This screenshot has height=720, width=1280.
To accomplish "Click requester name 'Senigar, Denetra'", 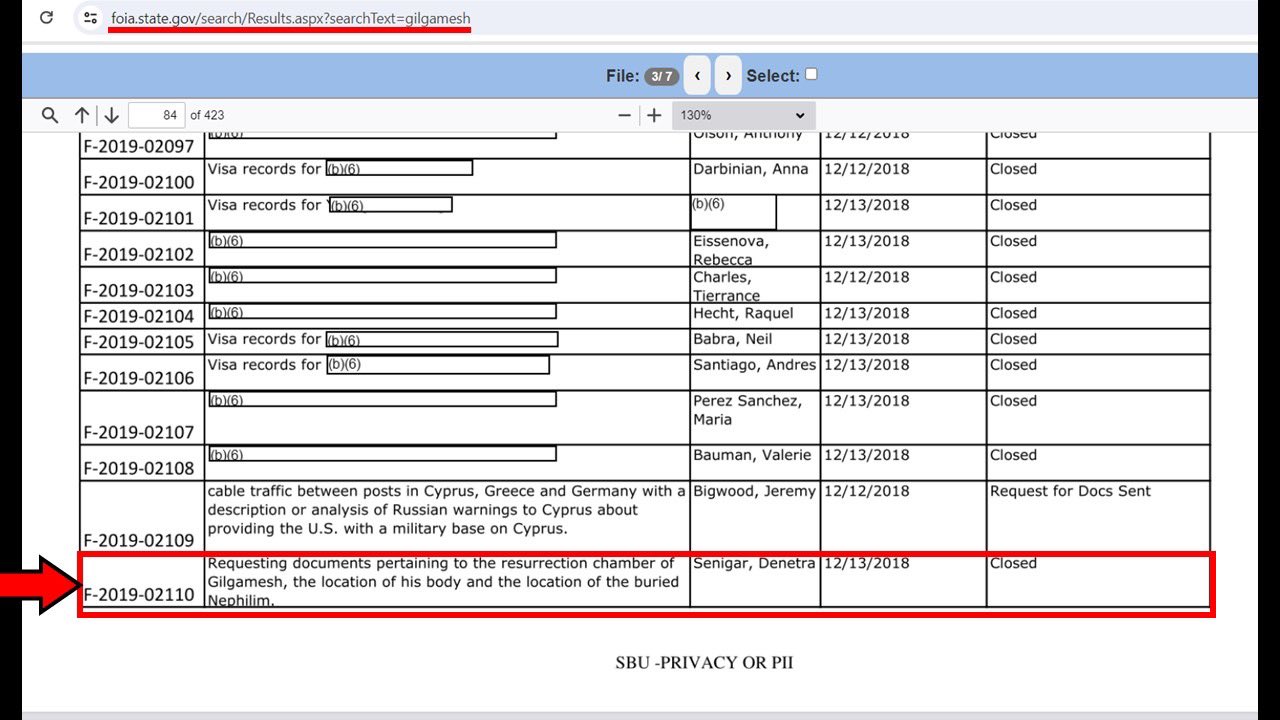I will click(x=754, y=563).
